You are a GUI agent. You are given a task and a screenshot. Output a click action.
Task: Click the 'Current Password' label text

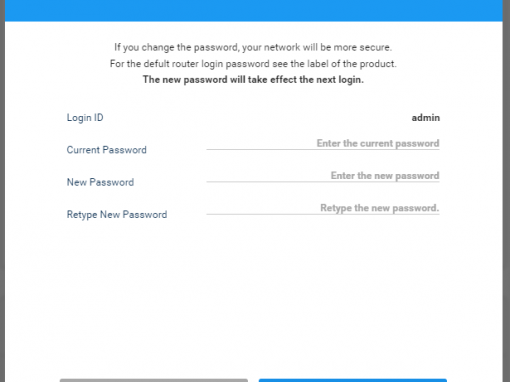(107, 150)
